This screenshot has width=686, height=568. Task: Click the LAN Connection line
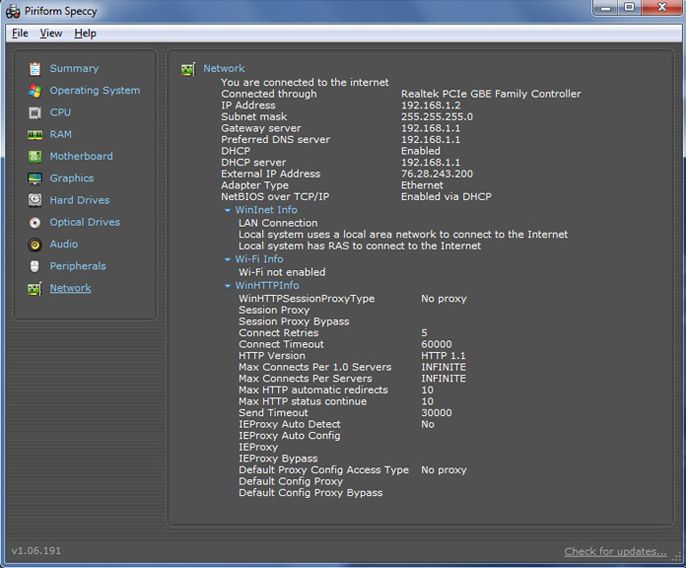point(278,223)
